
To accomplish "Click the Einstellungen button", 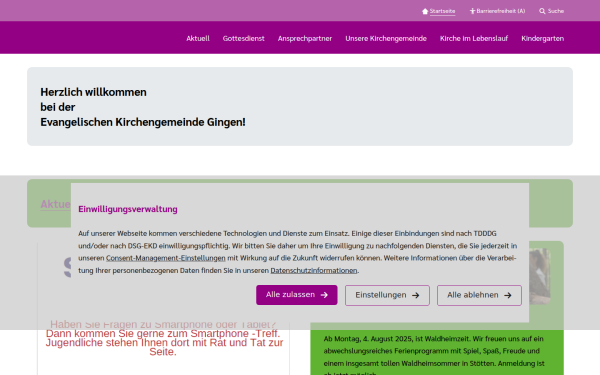I will click(x=387, y=295).
